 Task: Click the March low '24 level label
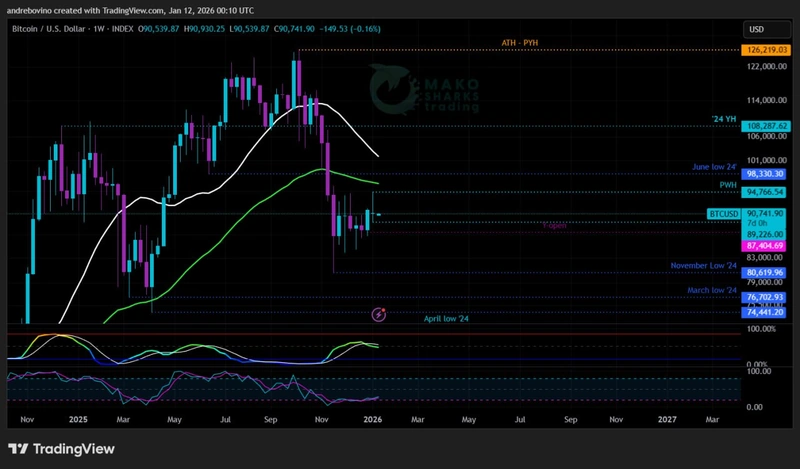click(x=711, y=290)
